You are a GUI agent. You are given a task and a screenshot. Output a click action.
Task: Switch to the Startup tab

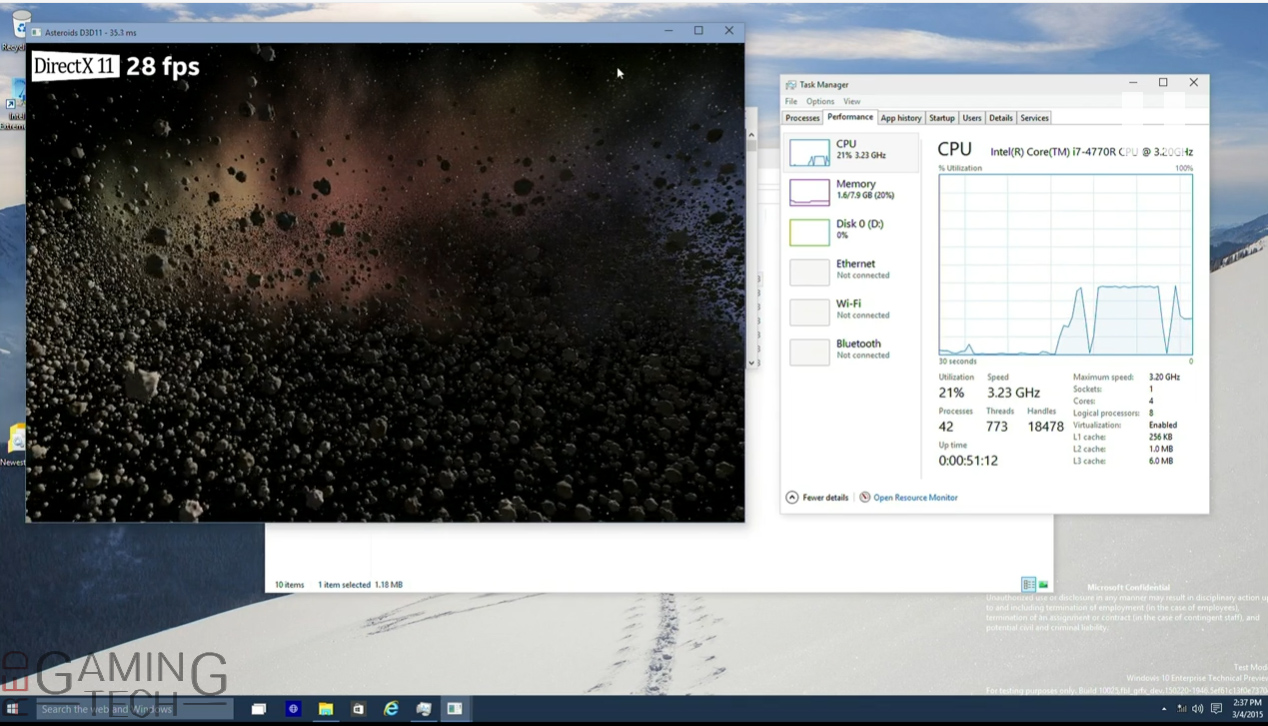(x=941, y=118)
